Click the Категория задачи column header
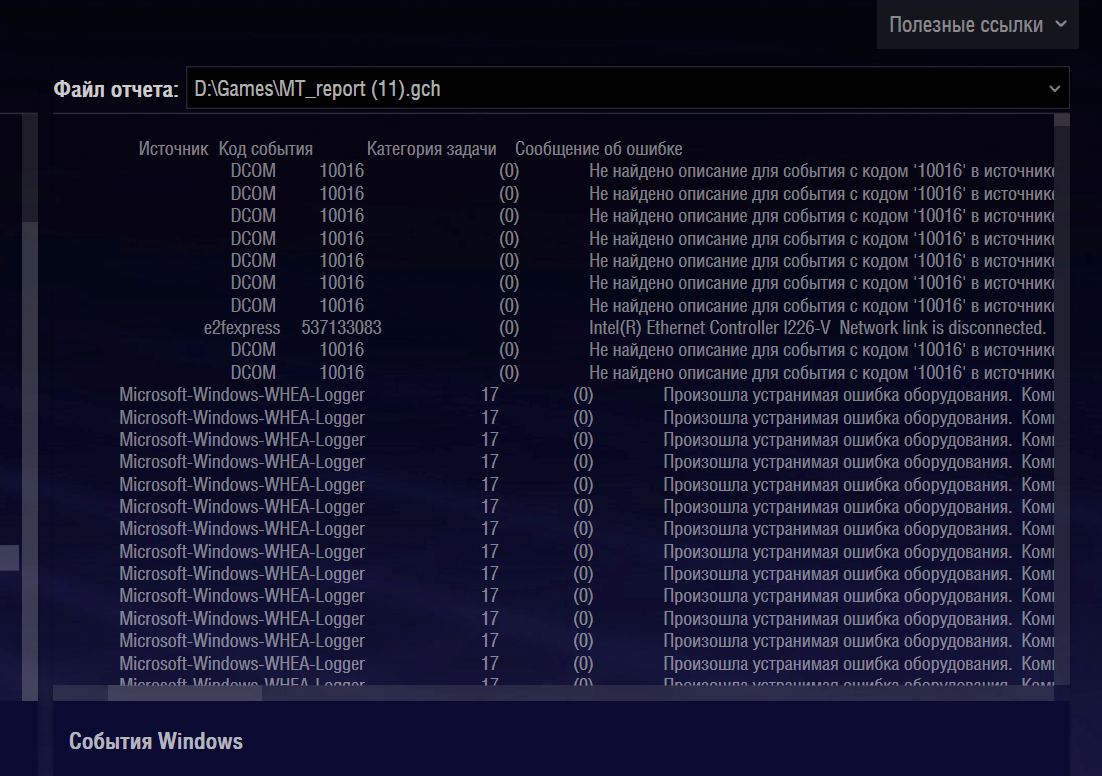Screen dimensions: 1102x776 (x=432, y=149)
